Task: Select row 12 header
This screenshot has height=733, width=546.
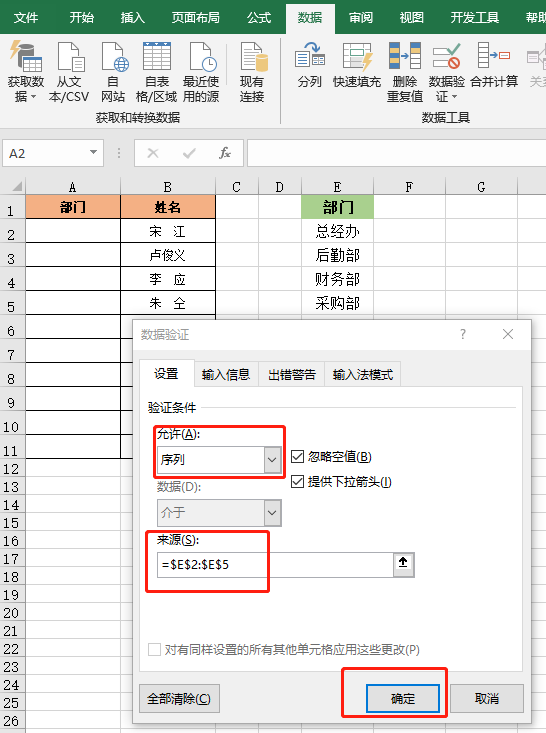Action: [12, 468]
